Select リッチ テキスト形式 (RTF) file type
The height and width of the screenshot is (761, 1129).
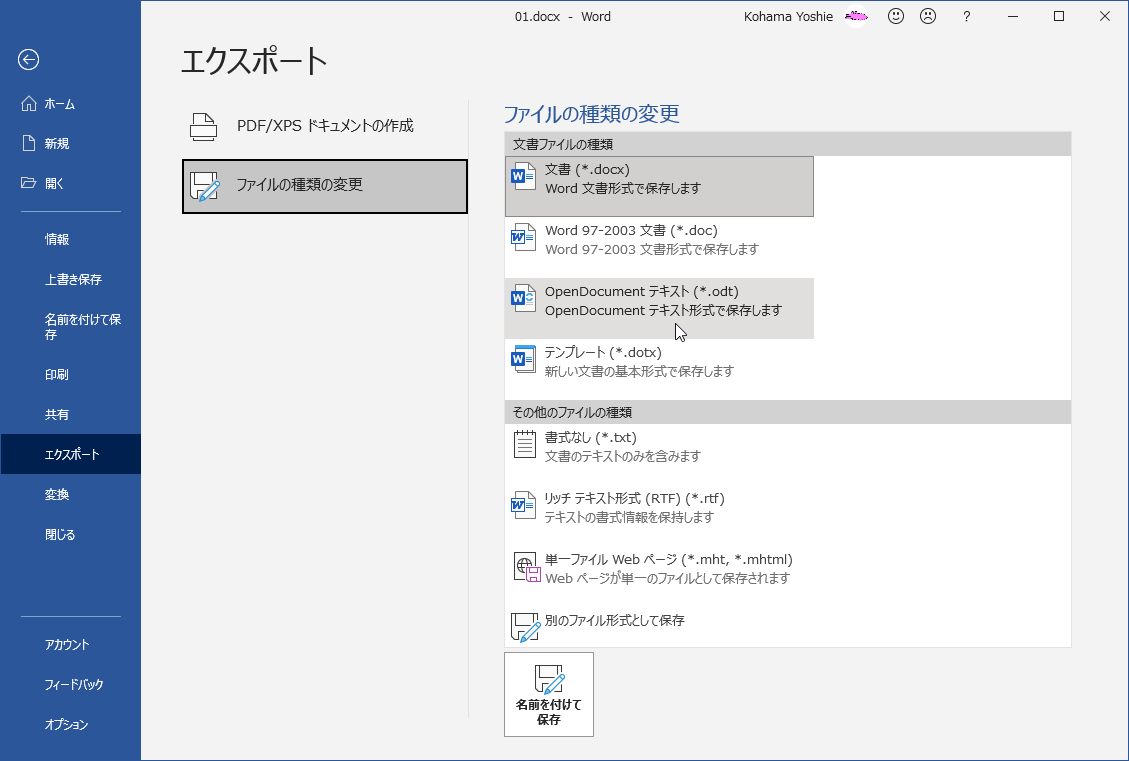[x=660, y=515]
